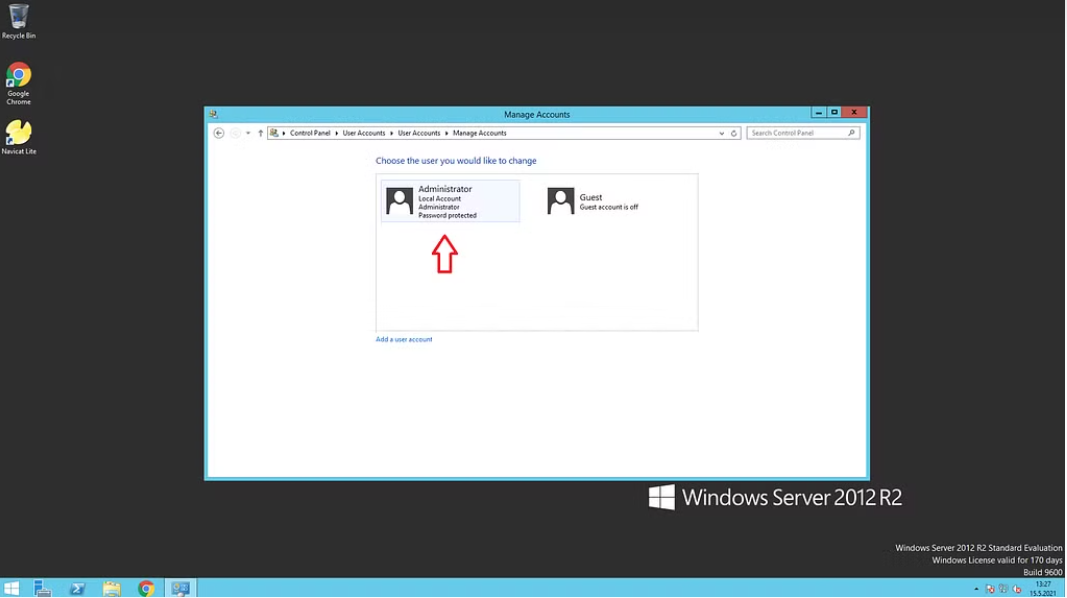Close the Manage Accounts window
The width and height of the screenshot is (1067, 598).
pyautogui.click(x=855, y=113)
